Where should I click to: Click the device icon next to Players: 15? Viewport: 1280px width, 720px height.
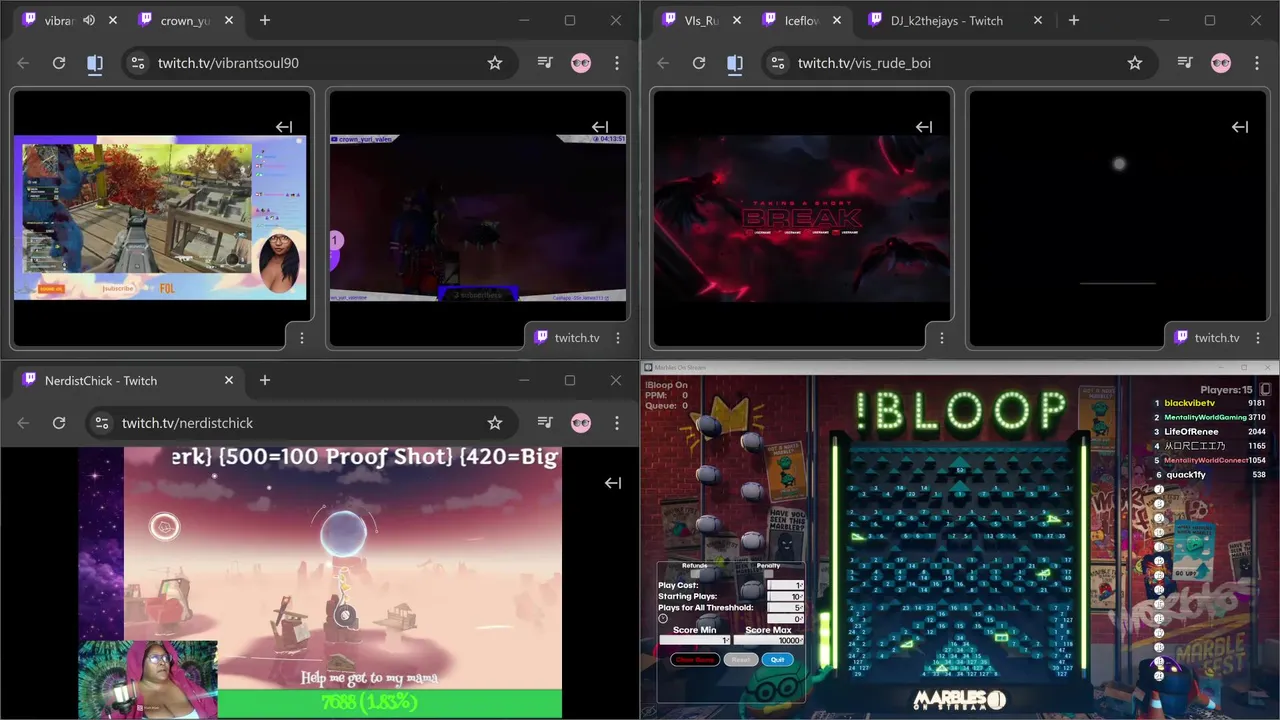[1265, 389]
